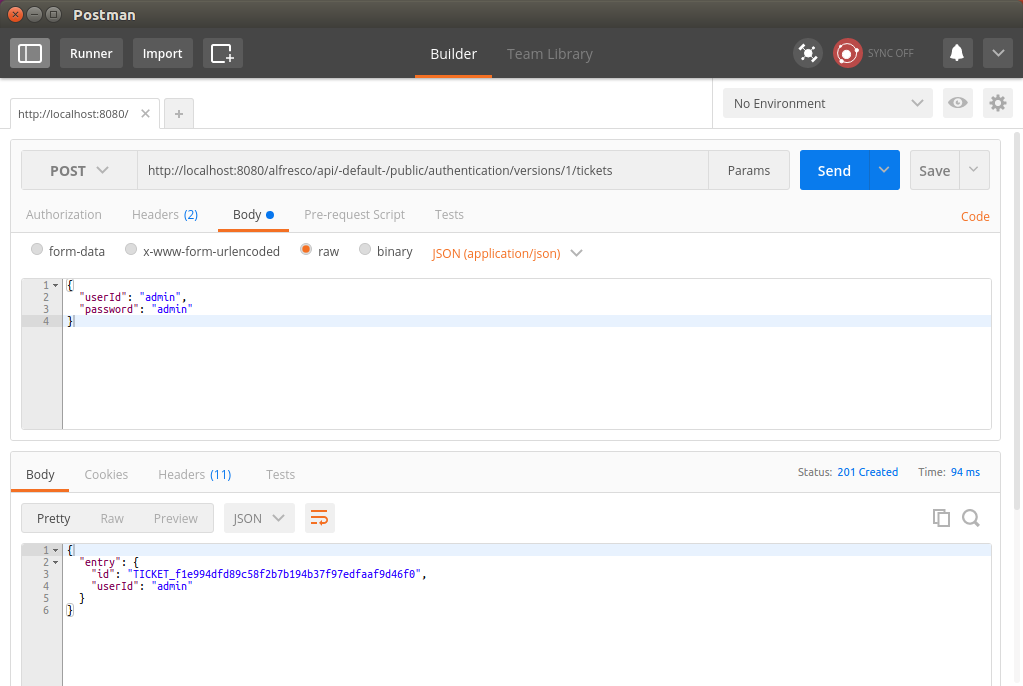This screenshot has width=1023, height=686.
Task: Open Pre-request Script tab
Action: [x=354, y=215]
